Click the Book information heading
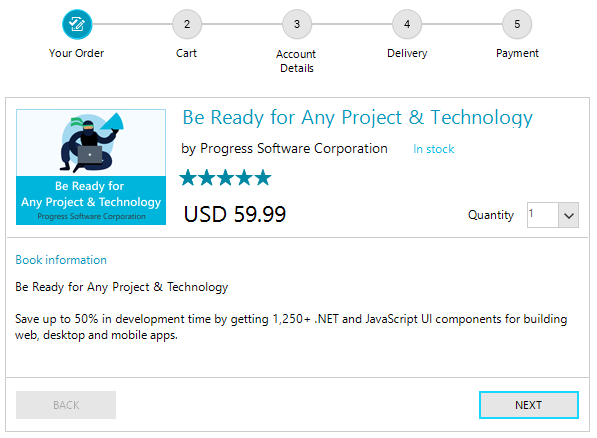Image resolution: width=597 pixels, height=438 pixels. pyautogui.click(x=61, y=260)
